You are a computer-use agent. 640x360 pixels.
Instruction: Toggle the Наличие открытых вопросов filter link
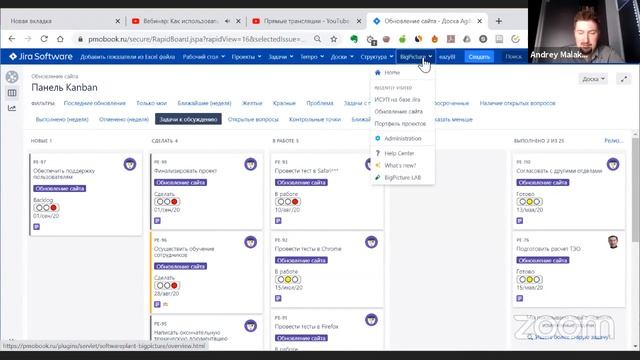click(x=518, y=103)
